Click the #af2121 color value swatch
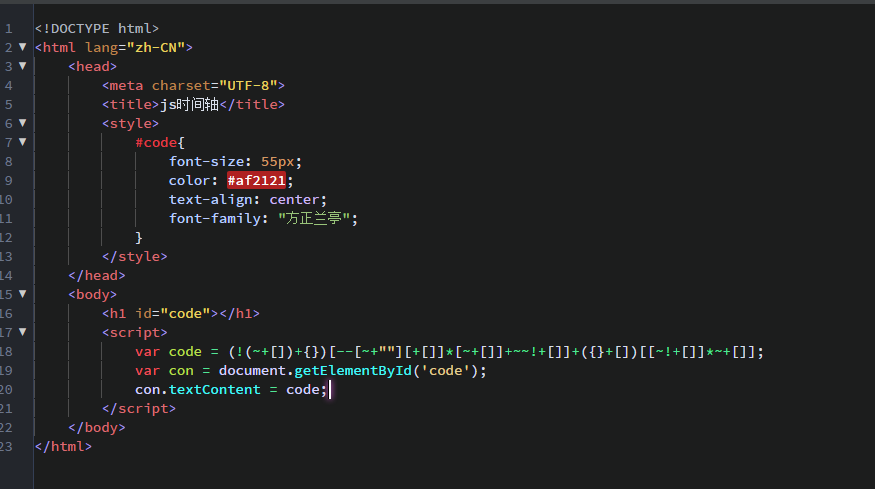Screen dimensions: 875x489 [256, 180]
